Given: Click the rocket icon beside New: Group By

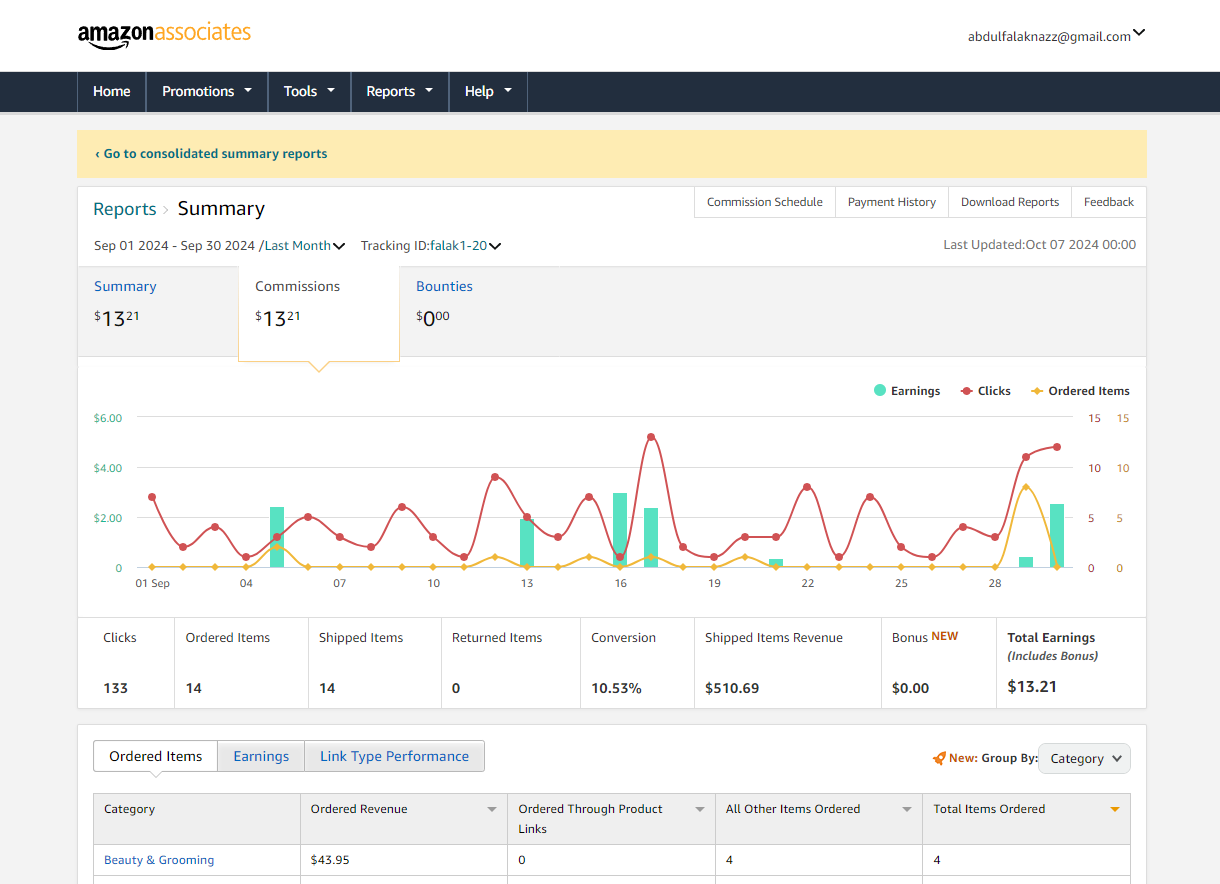Looking at the screenshot, I should pyautogui.click(x=939, y=758).
